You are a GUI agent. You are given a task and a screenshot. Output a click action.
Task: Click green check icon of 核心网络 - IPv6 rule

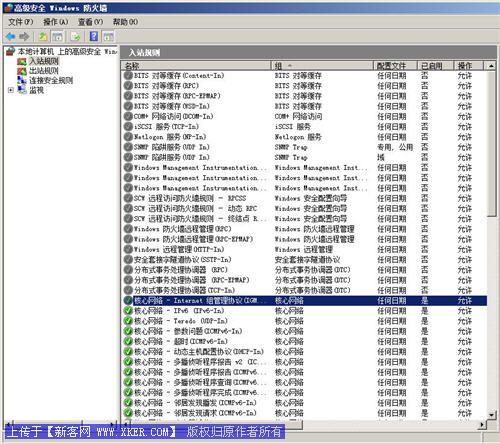pyautogui.click(x=128, y=311)
